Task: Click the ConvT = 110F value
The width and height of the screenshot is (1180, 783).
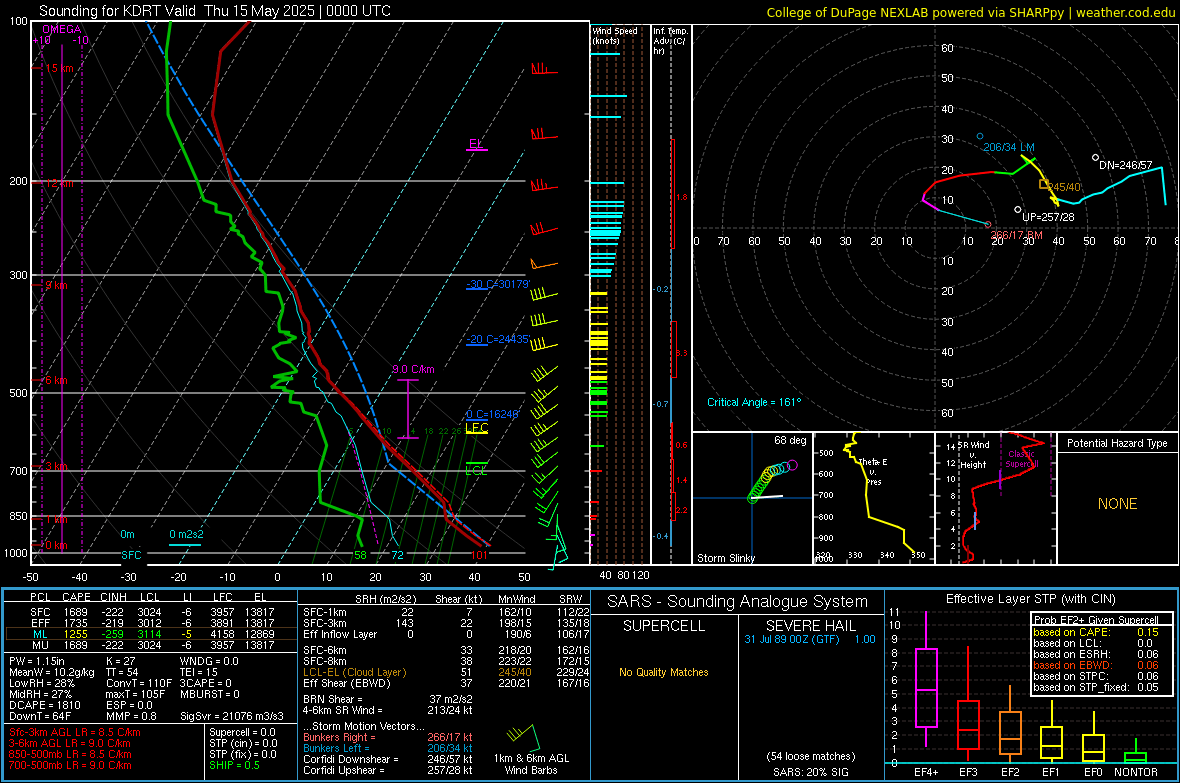Action: (x=139, y=684)
